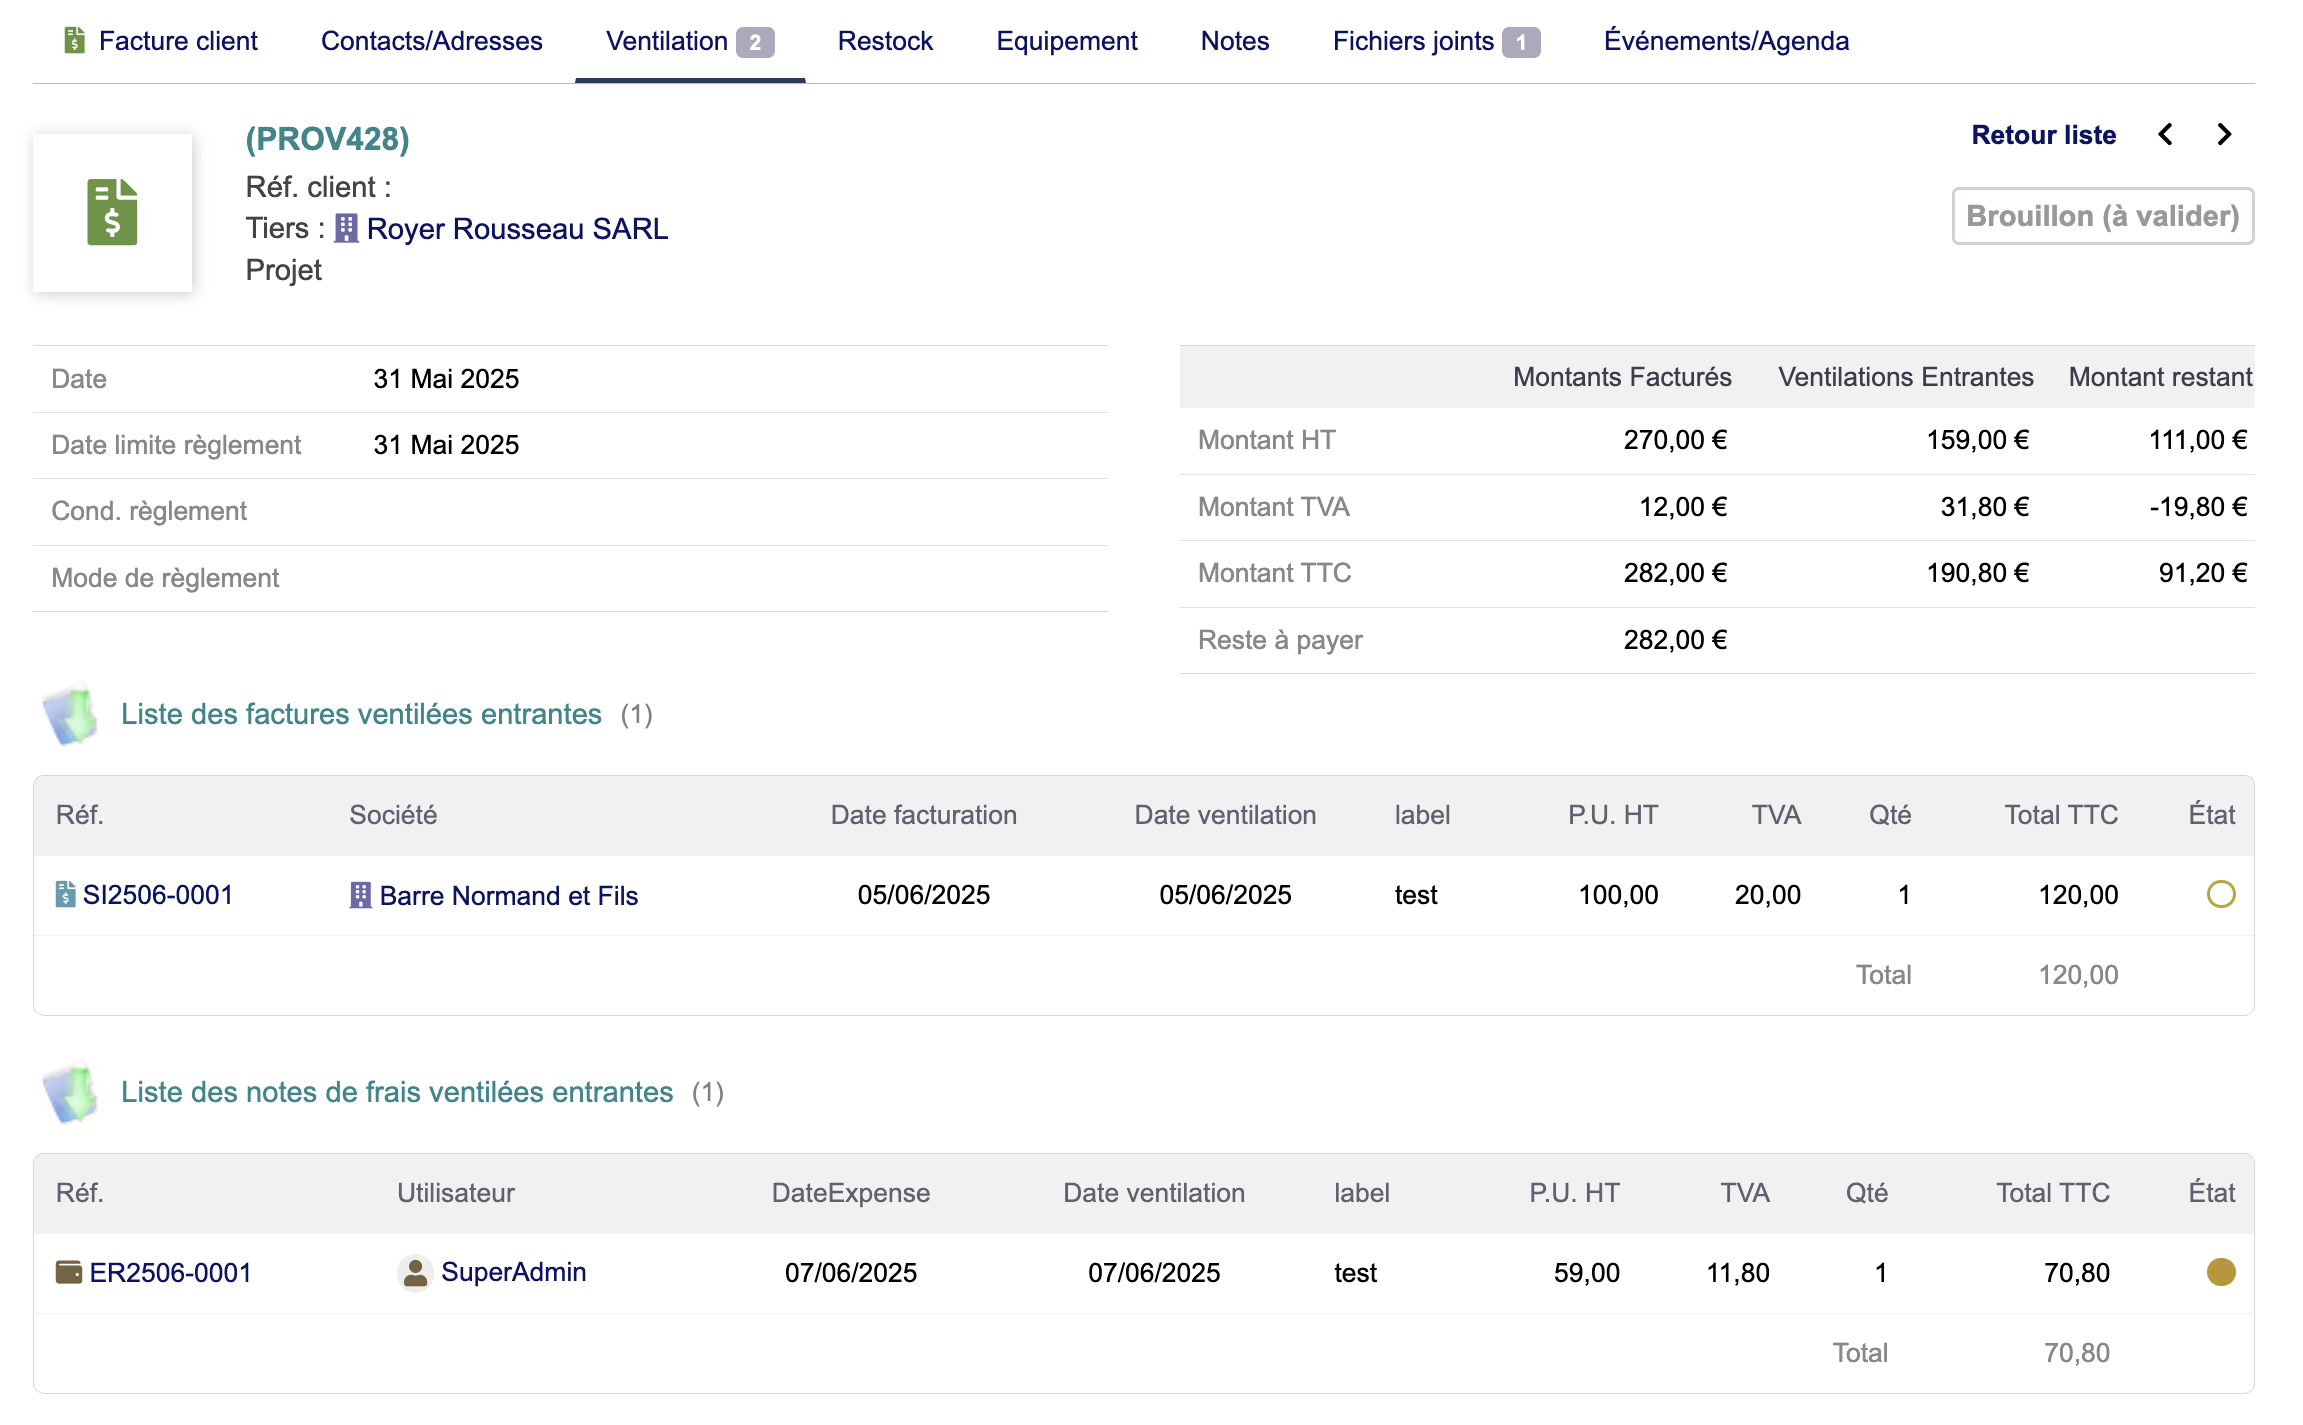
Task: Go to the Événements/Agenda tab
Action: click(x=1726, y=41)
